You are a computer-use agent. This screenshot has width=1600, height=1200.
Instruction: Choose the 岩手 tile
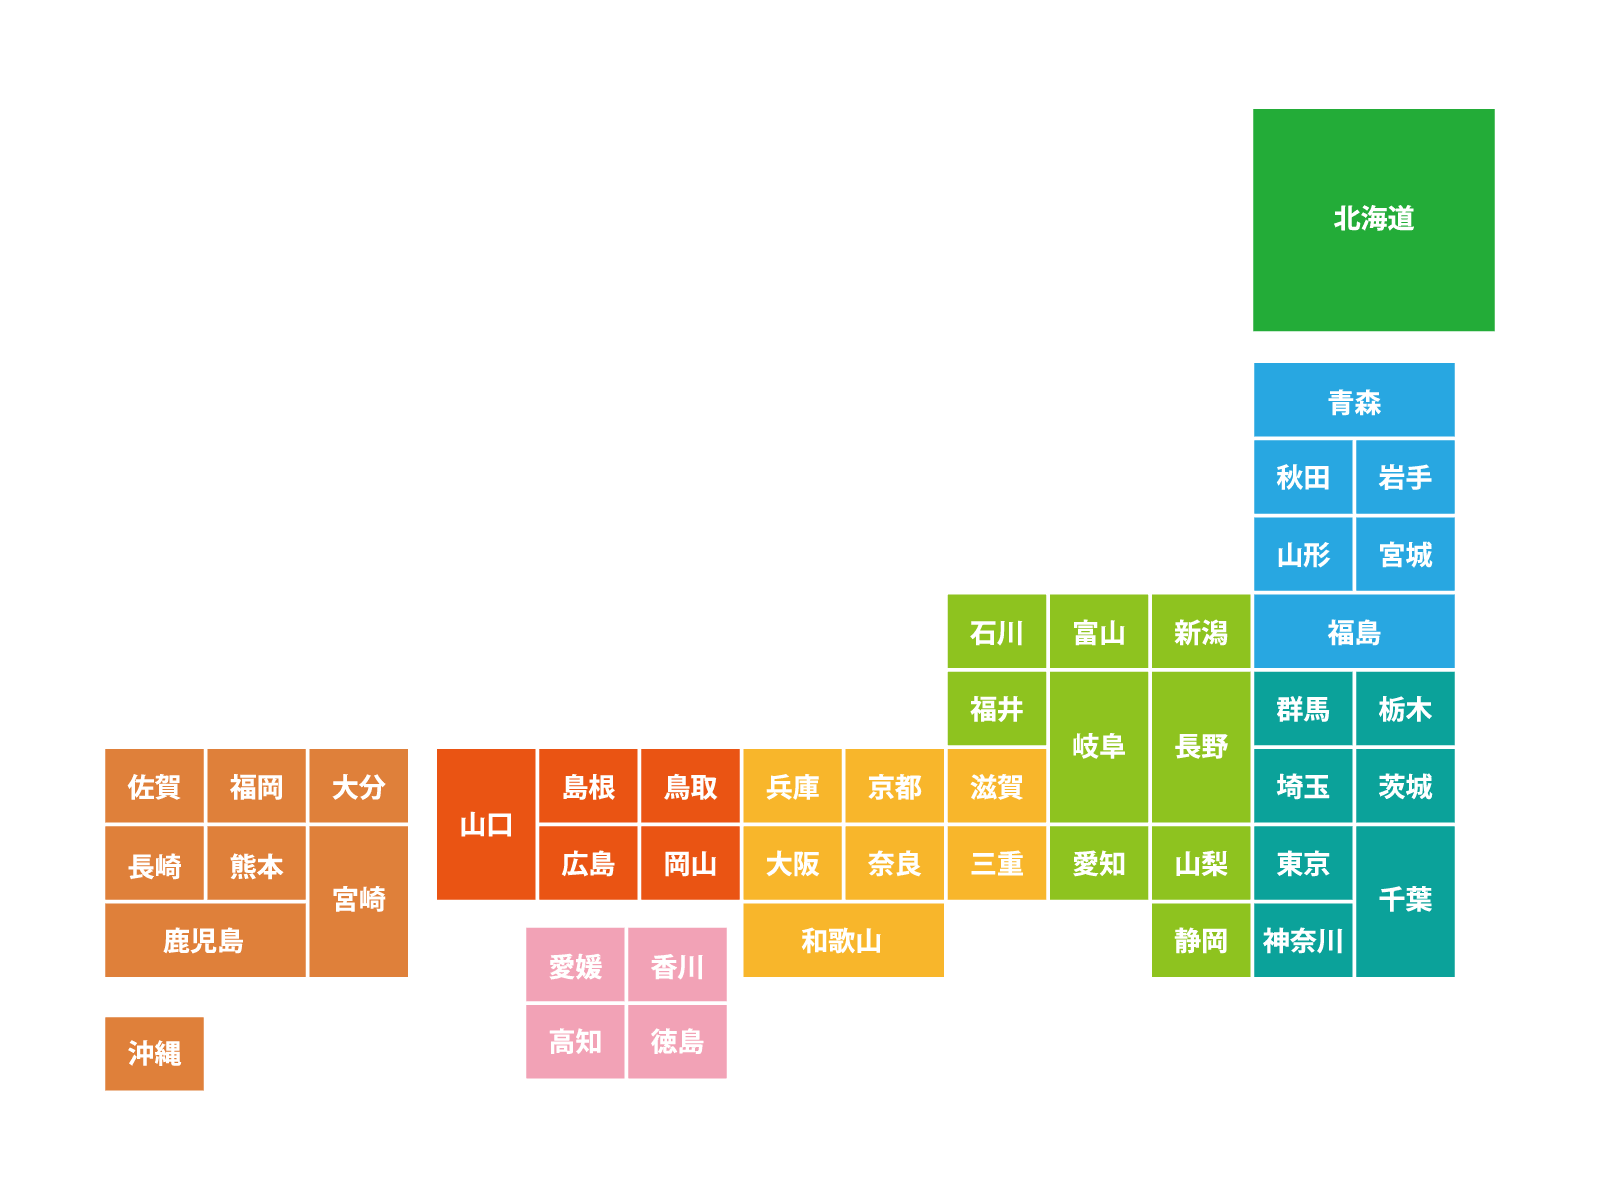pos(1405,477)
